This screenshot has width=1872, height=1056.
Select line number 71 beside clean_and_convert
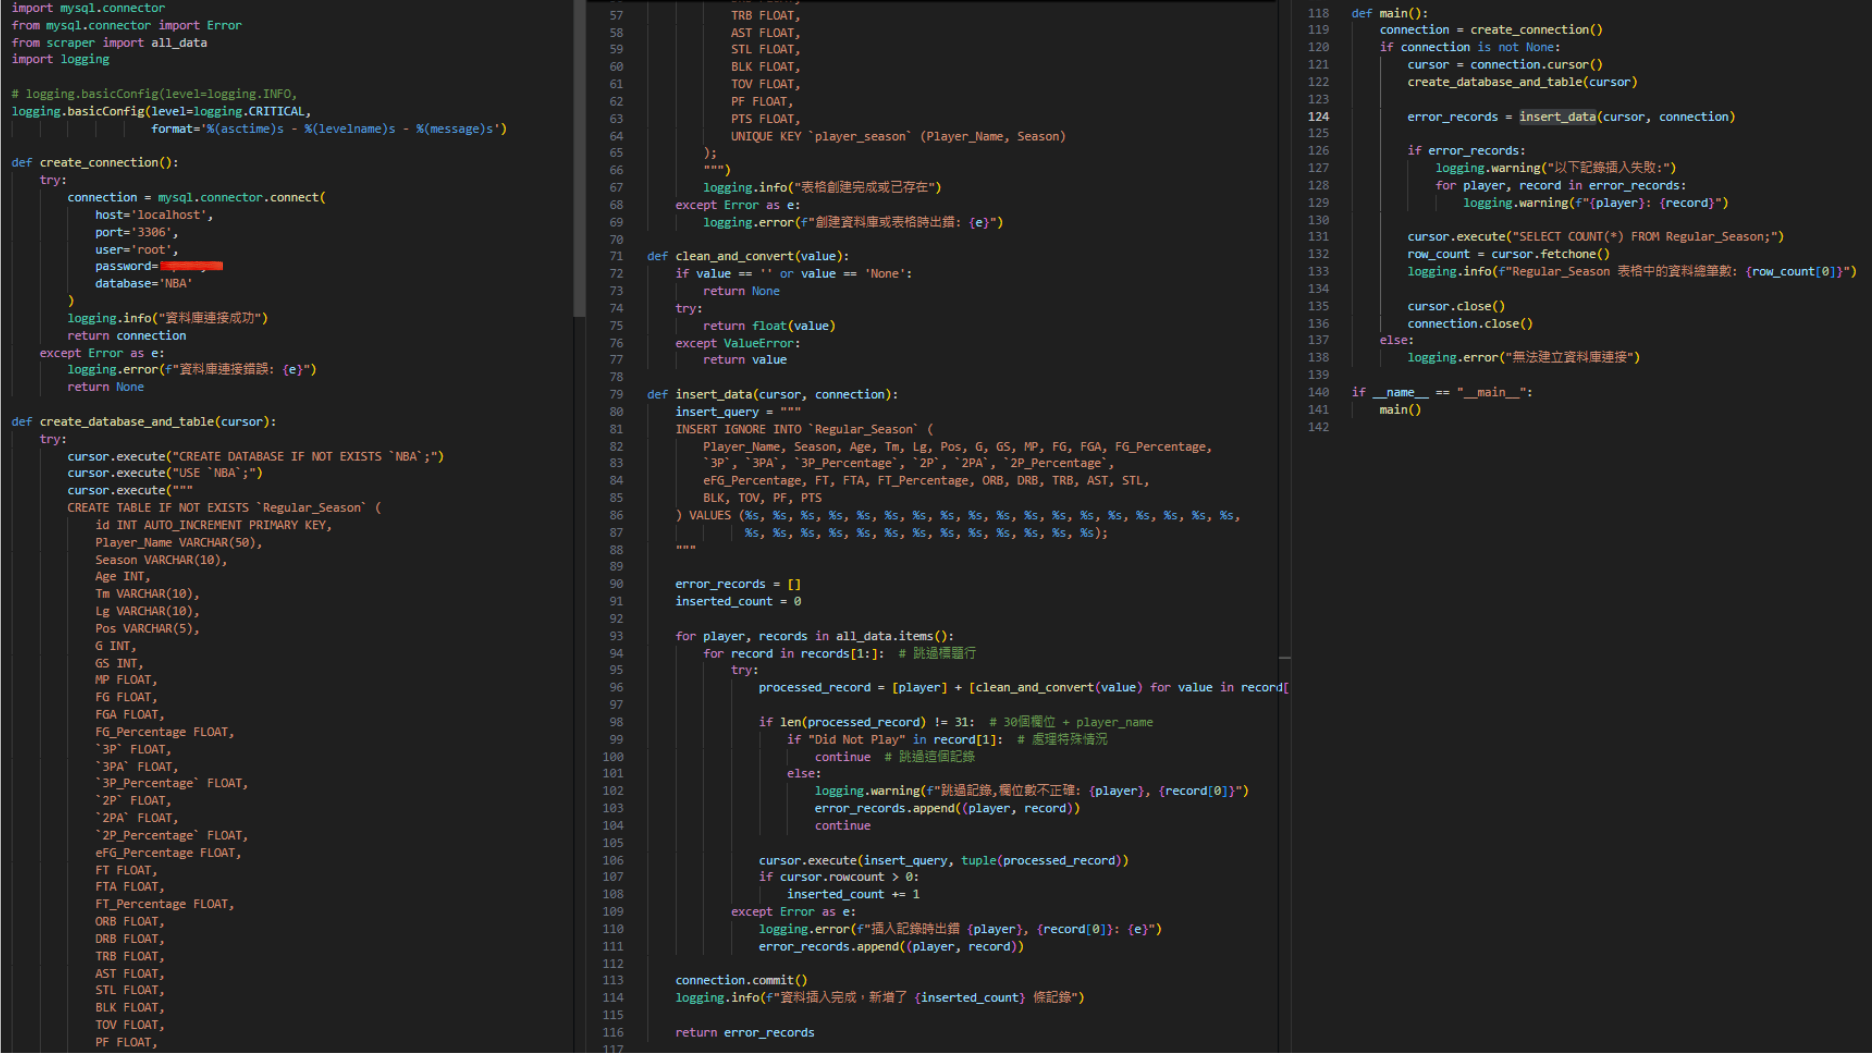[616, 256]
